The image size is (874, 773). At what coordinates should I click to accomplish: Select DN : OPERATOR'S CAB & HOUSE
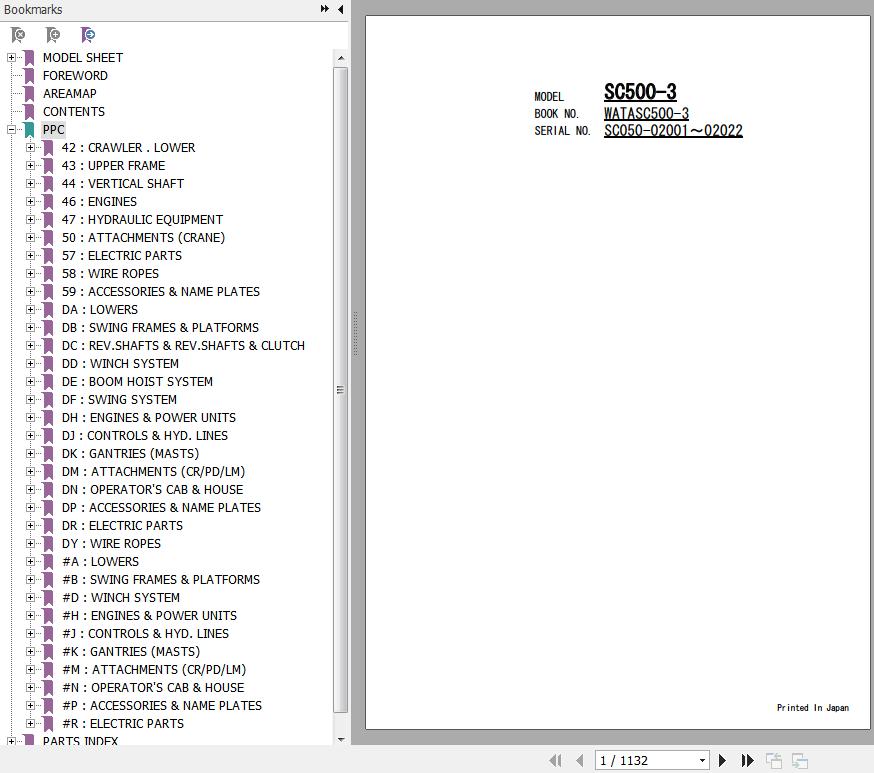152,489
